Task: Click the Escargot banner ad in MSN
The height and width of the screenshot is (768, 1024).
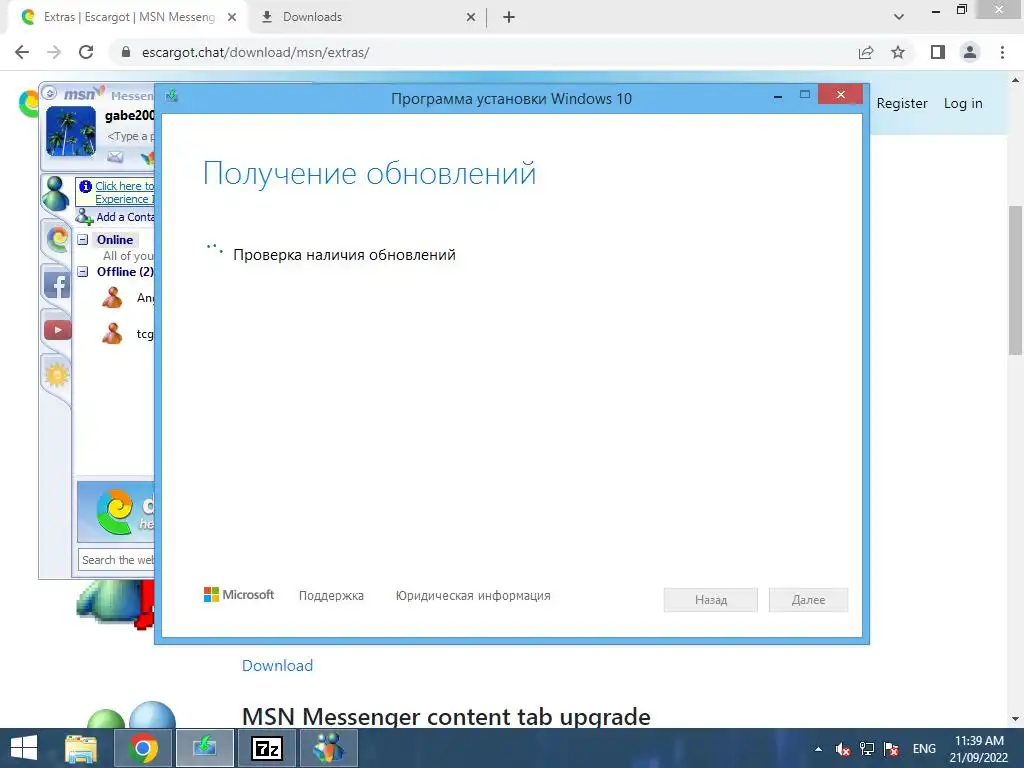Action: [x=116, y=512]
